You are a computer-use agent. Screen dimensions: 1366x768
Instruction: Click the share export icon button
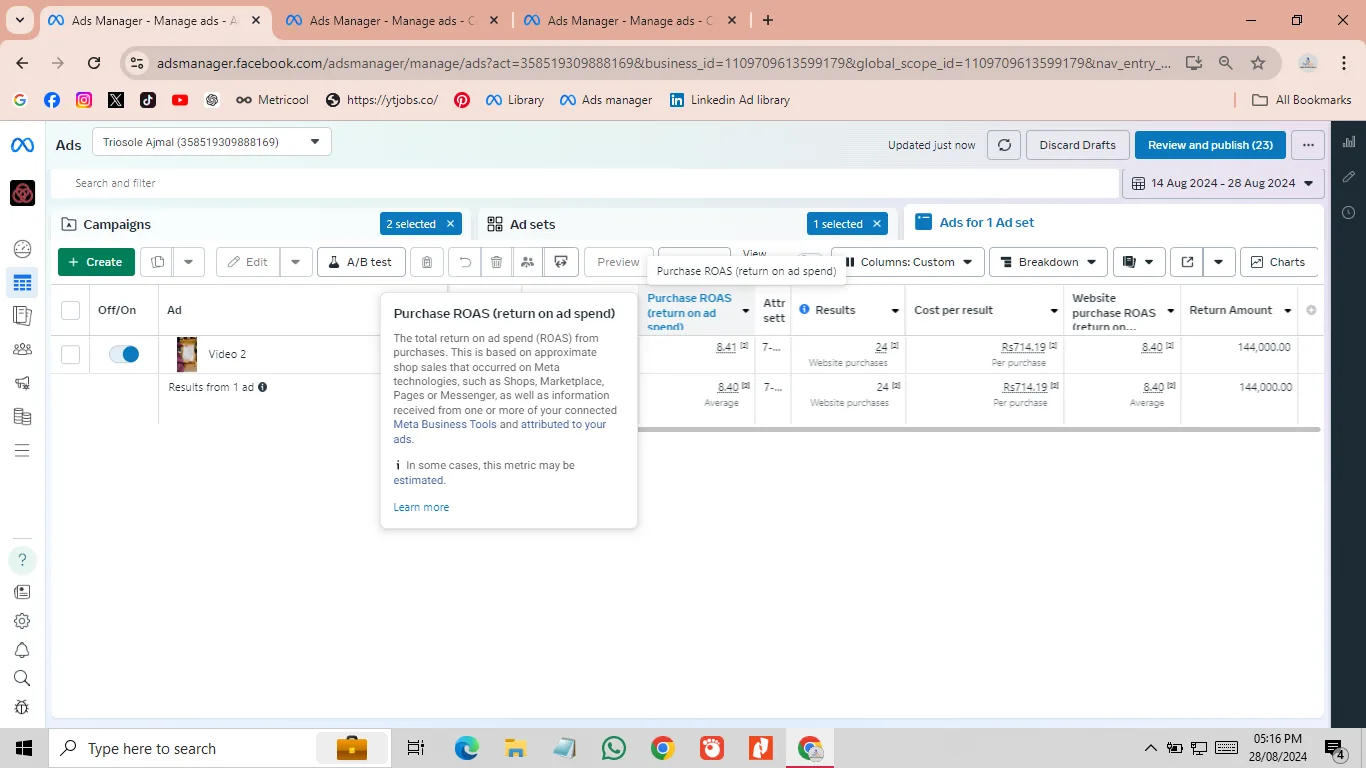click(x=1187, y=262)
